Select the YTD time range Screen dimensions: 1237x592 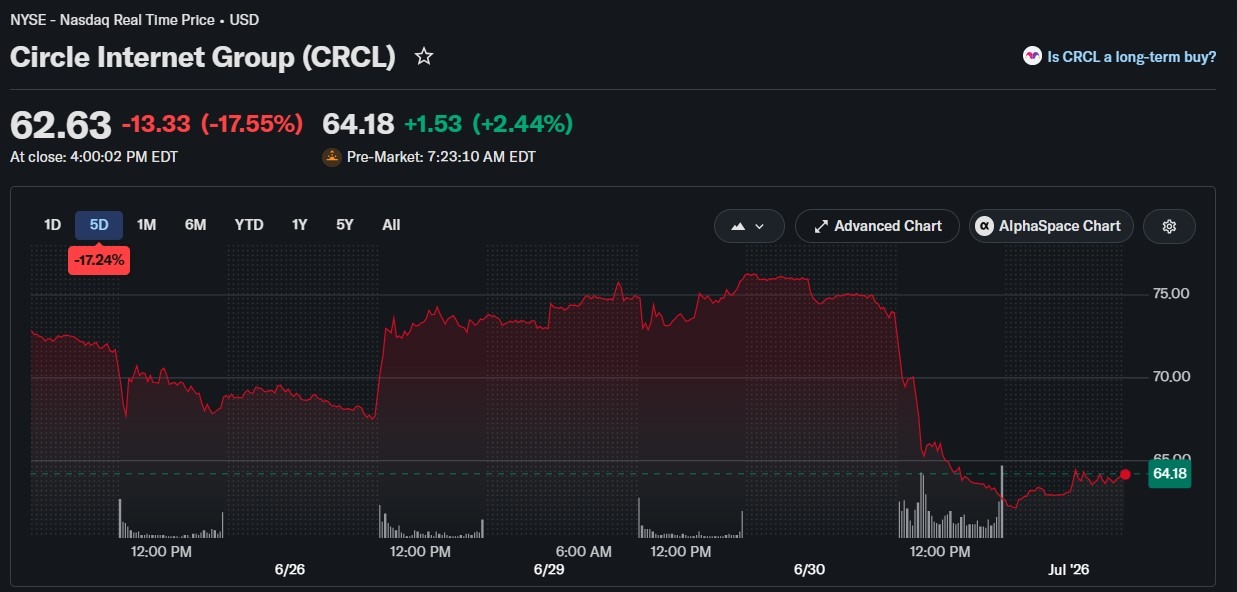click(x=249, y=225)
